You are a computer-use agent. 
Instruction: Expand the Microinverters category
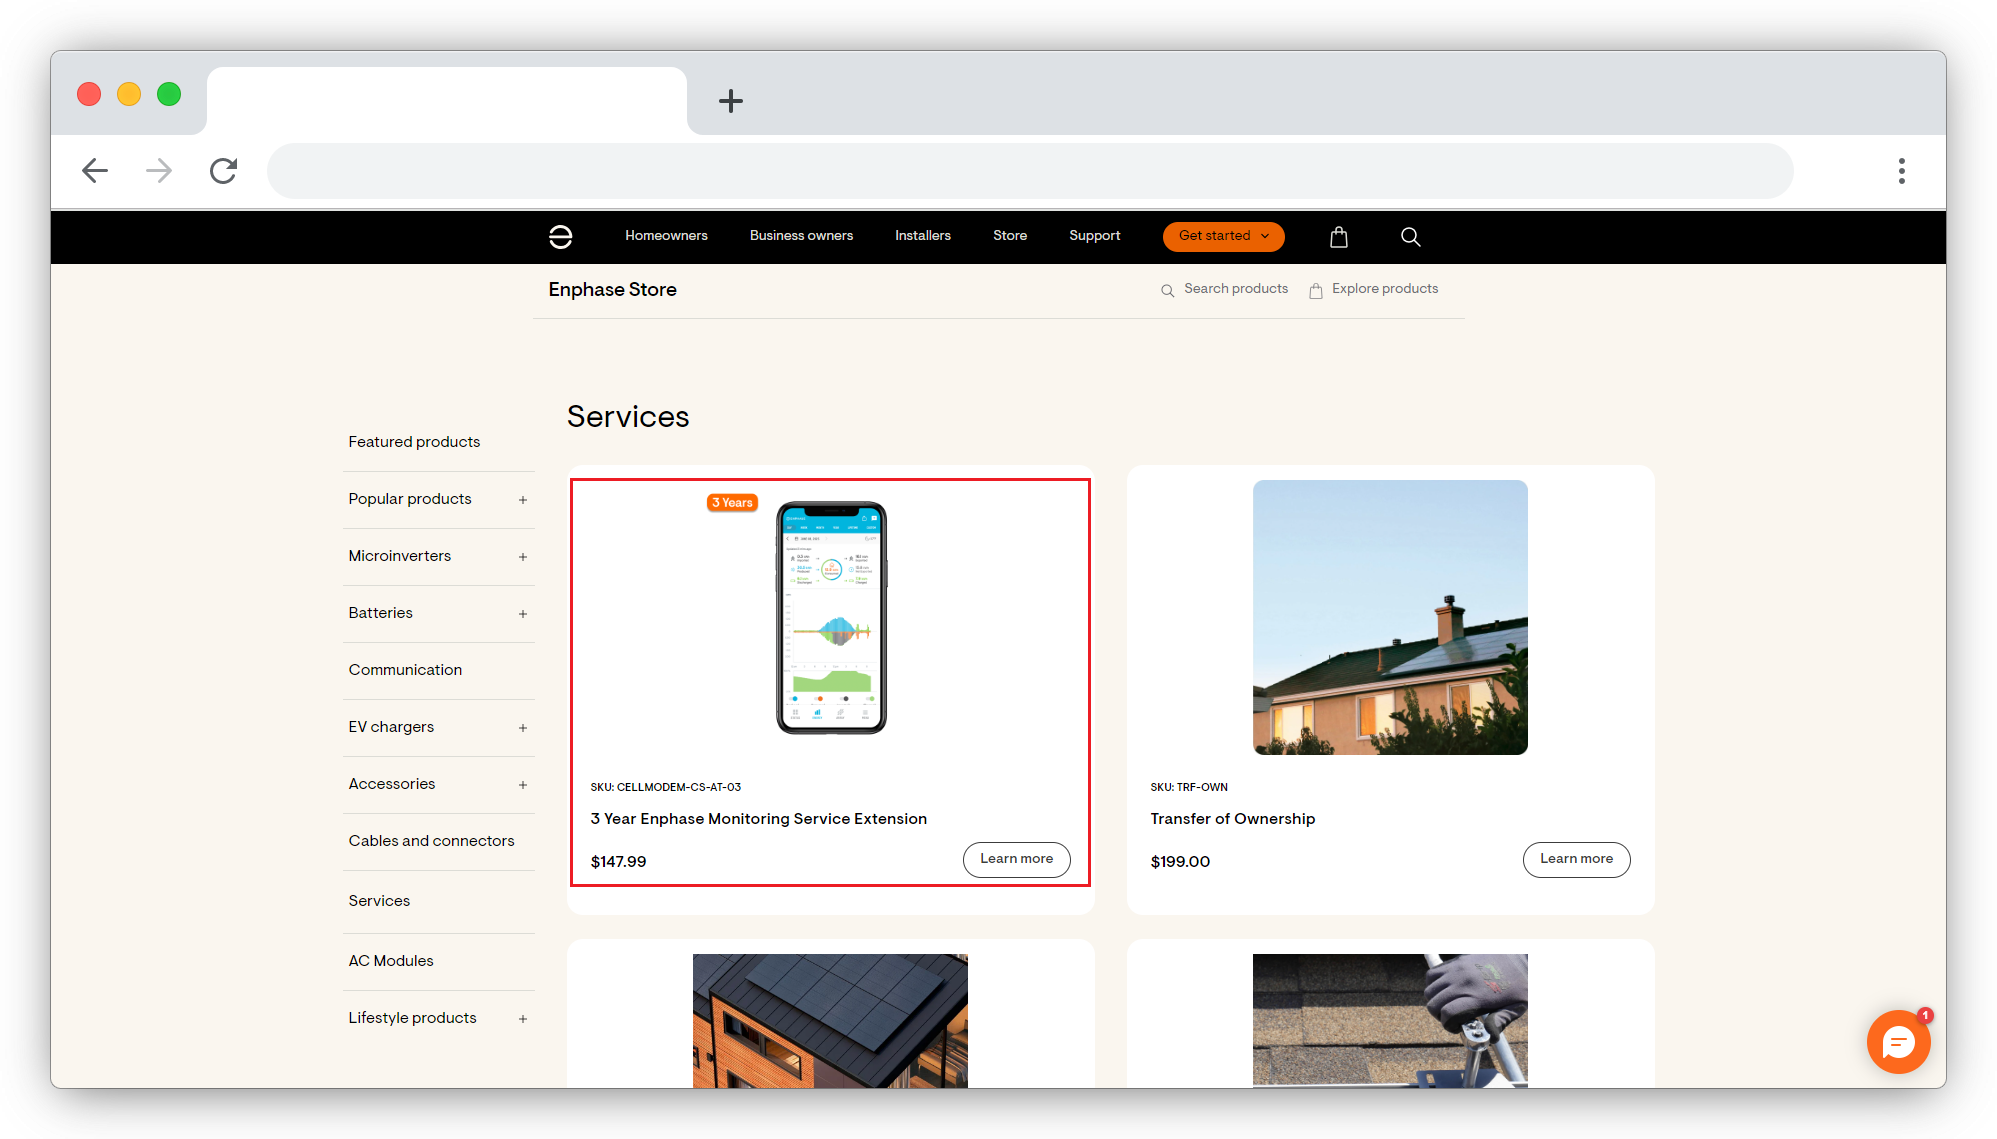(x=522, y=557)
